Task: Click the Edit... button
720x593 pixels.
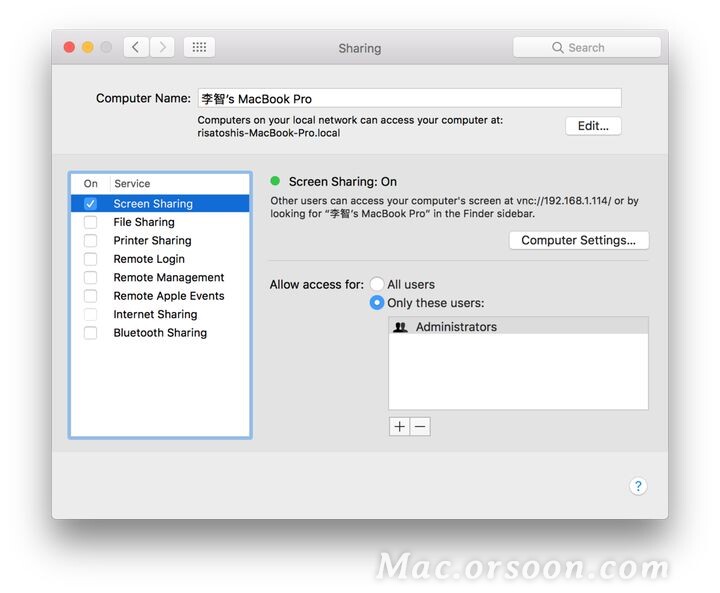Action: click(x=593, y=126)
